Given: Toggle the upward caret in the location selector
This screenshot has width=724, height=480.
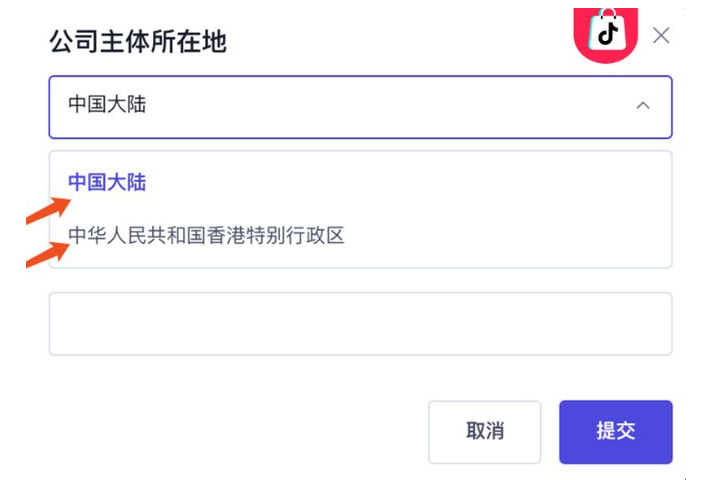Looking at the screenshot, I should (x=643, y=105).
